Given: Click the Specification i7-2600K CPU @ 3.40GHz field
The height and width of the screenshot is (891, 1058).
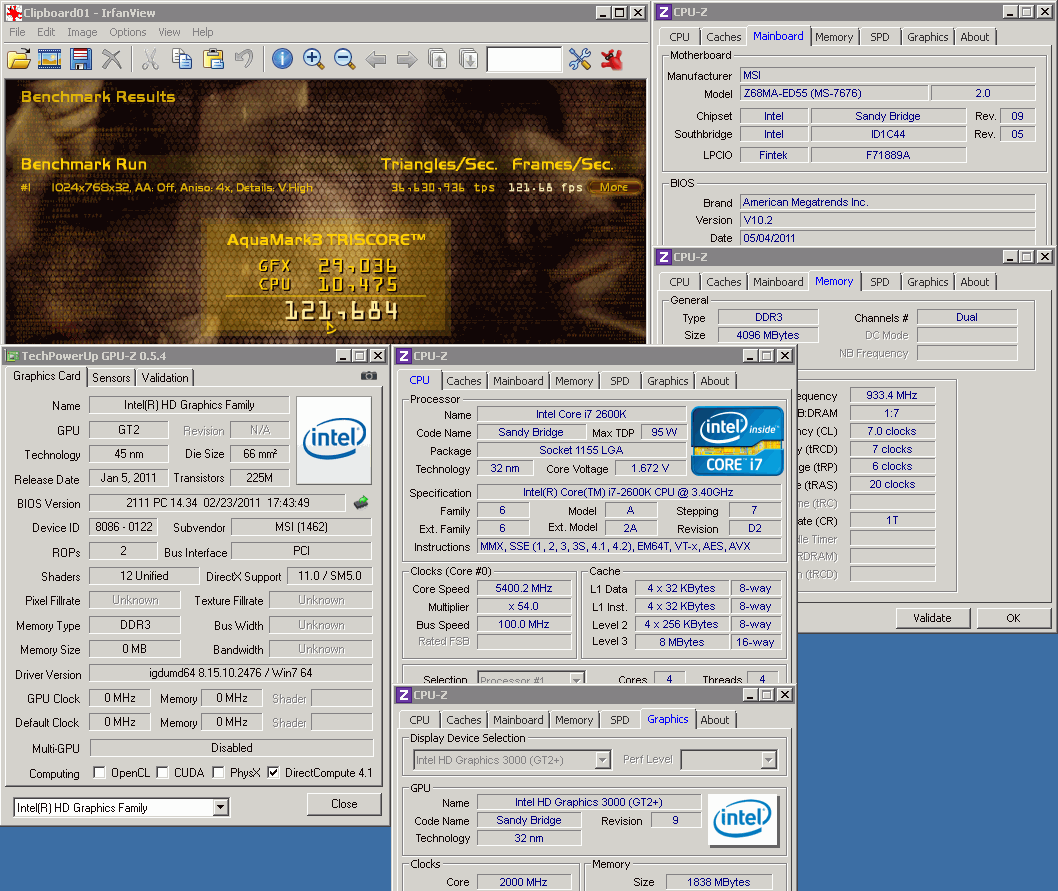Looking at the screenshot, I should click(x=628, y=492).
